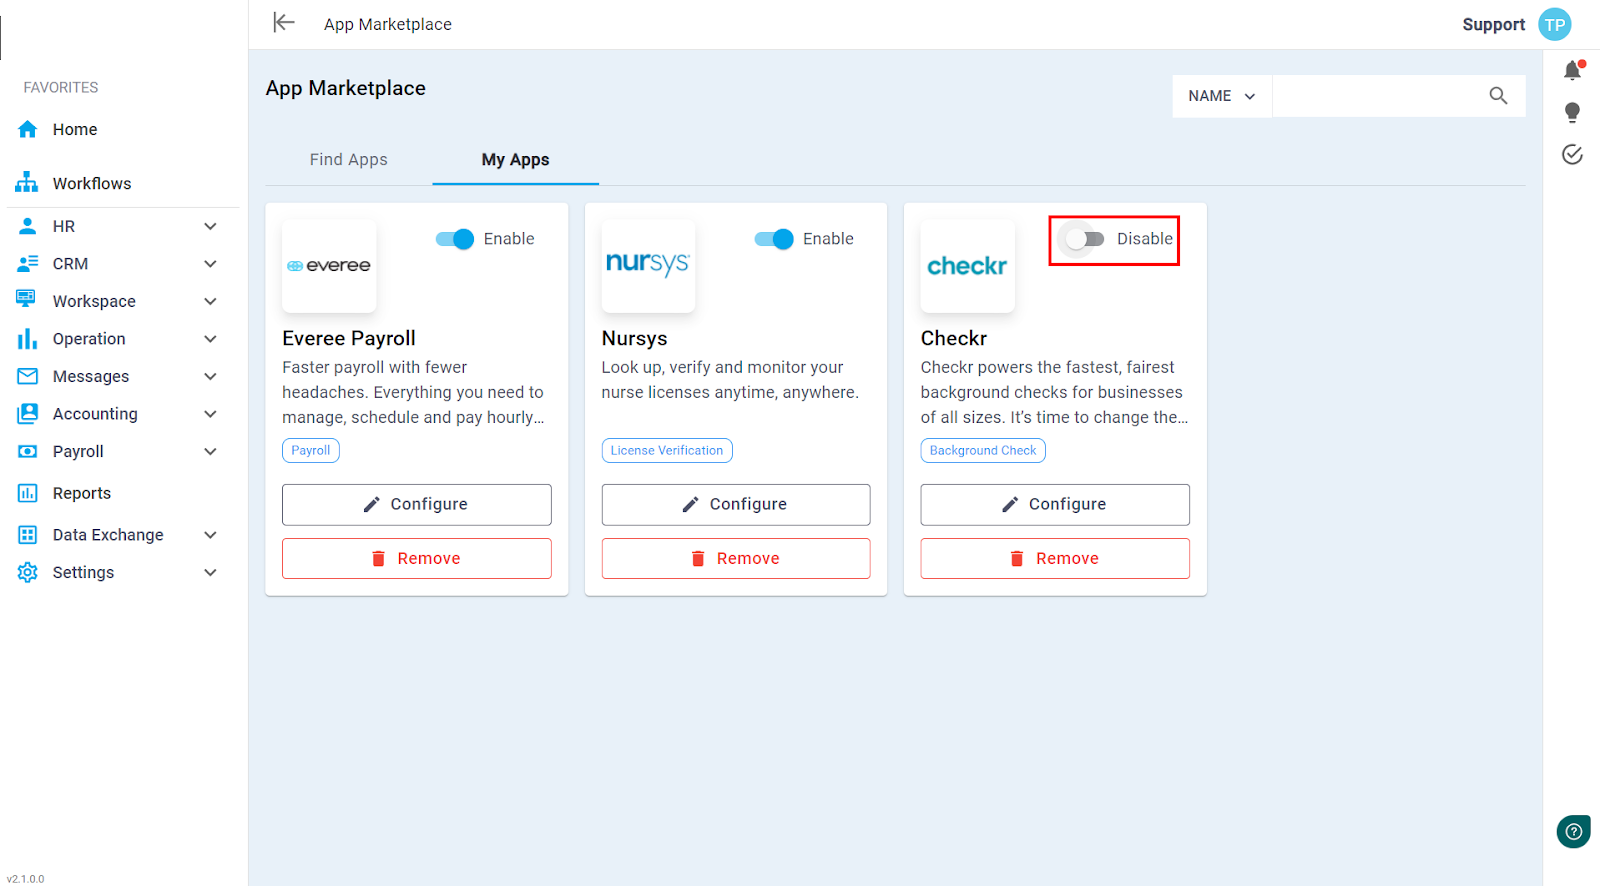Open the TP user avatar

[1555, 24]
